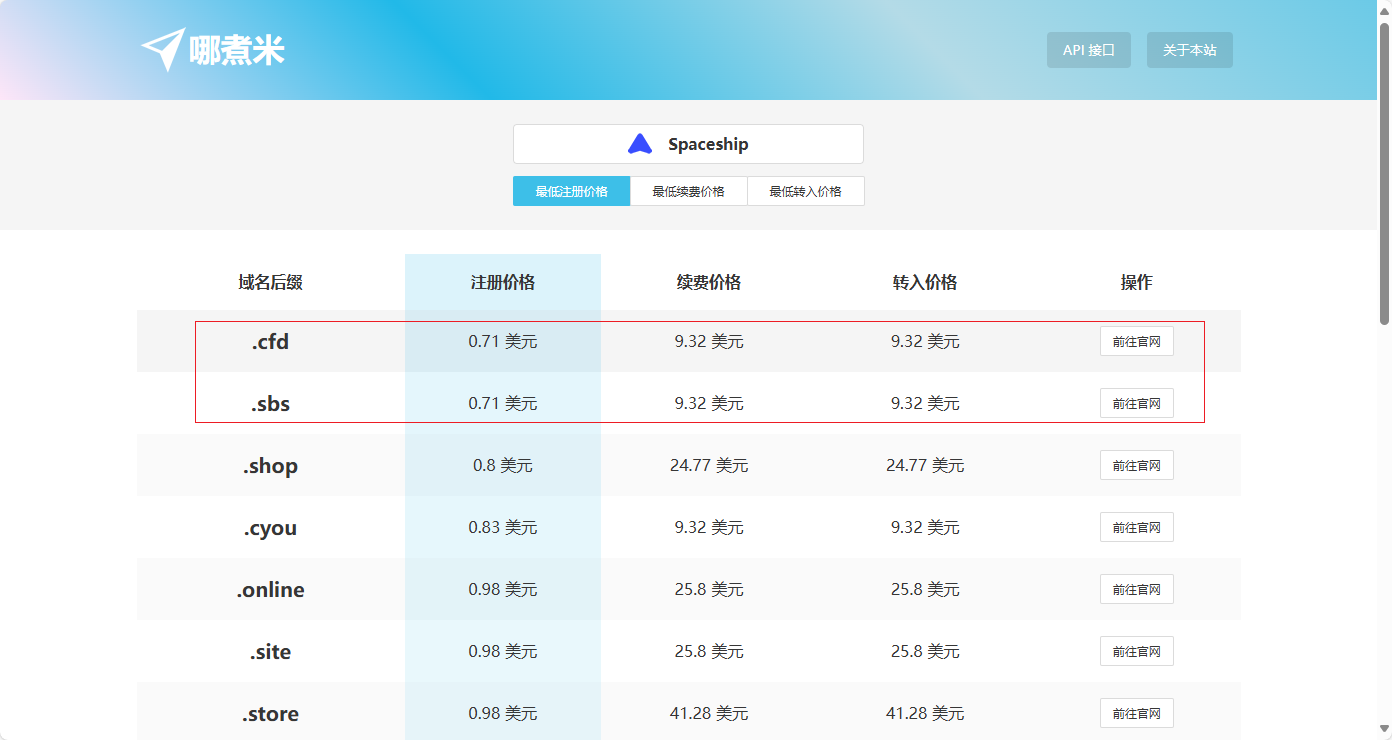Viewport: 1392px width, 740px height.
Task: Click 前往官网 button for .shop
Action: 1137,465
